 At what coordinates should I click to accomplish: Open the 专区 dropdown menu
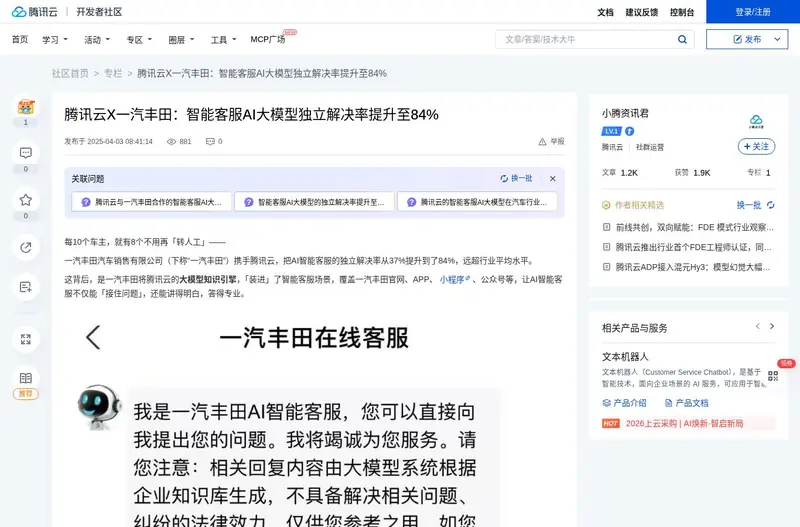coord(139,39)
